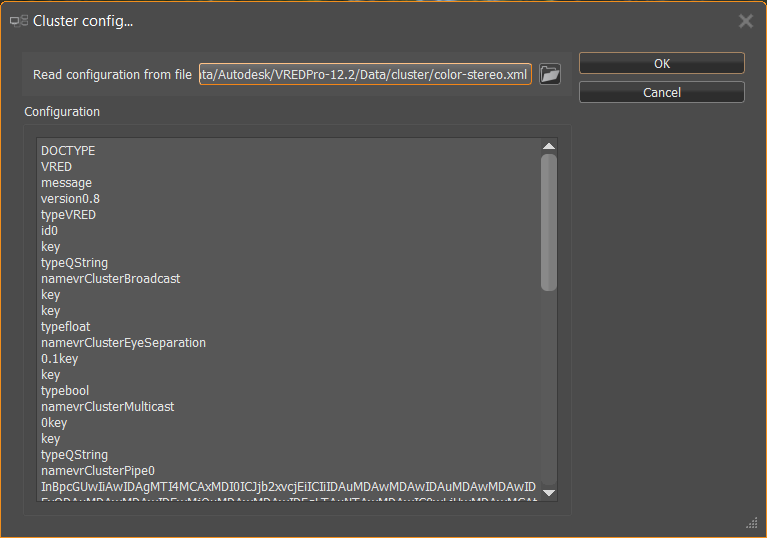Select the typebool line
The height and width of the screenshot is (538, 767).
(65, 391)
